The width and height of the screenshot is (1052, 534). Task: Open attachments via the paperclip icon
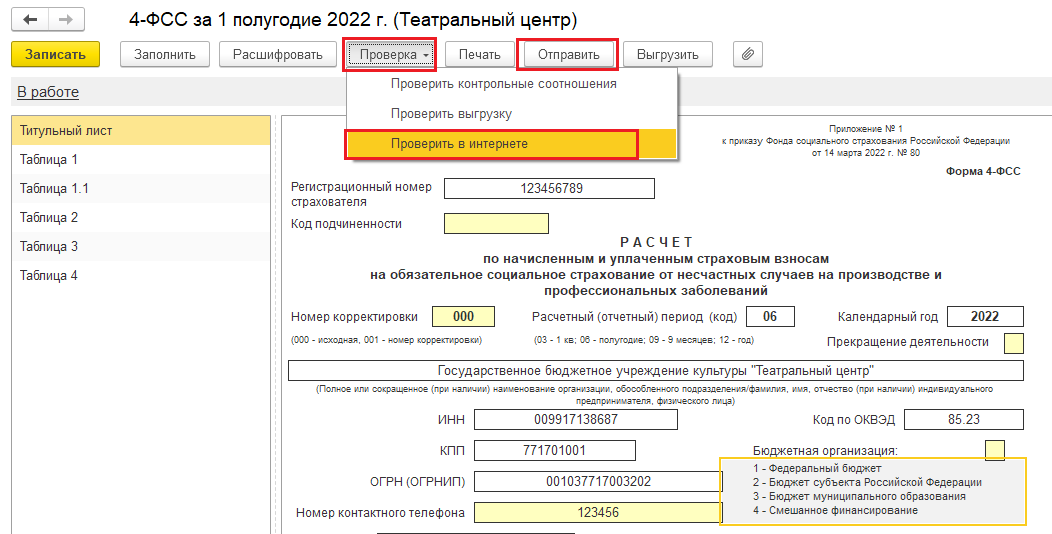(x=747, y=54)
